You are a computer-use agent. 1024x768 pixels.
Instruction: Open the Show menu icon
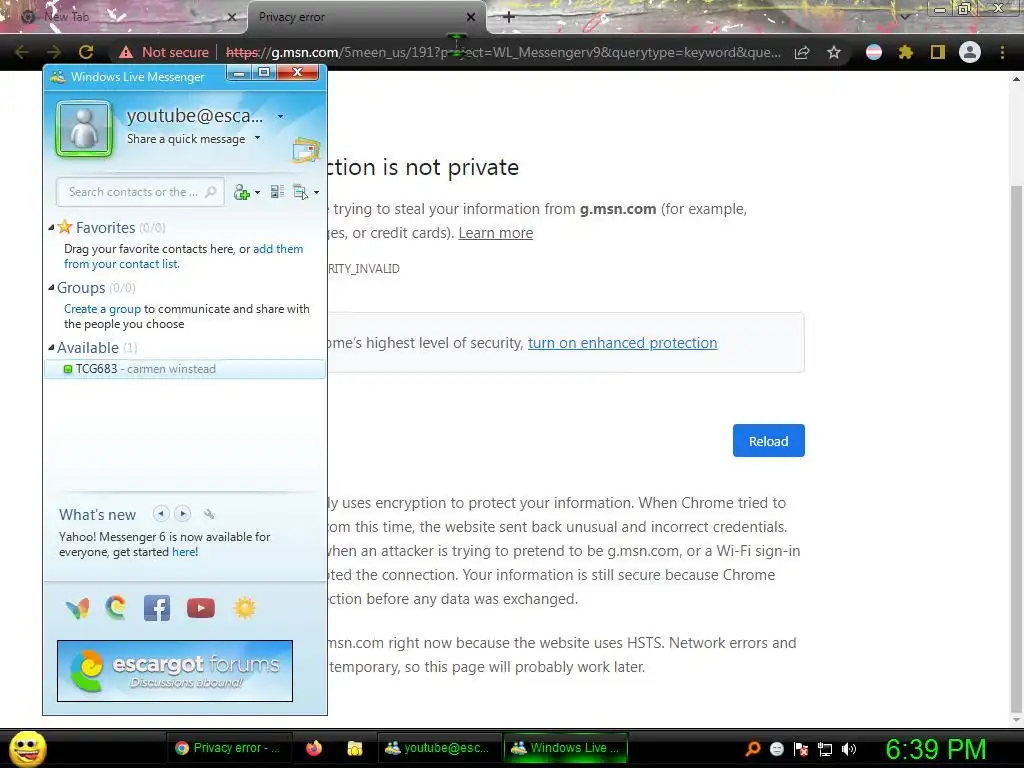point(300,192)
